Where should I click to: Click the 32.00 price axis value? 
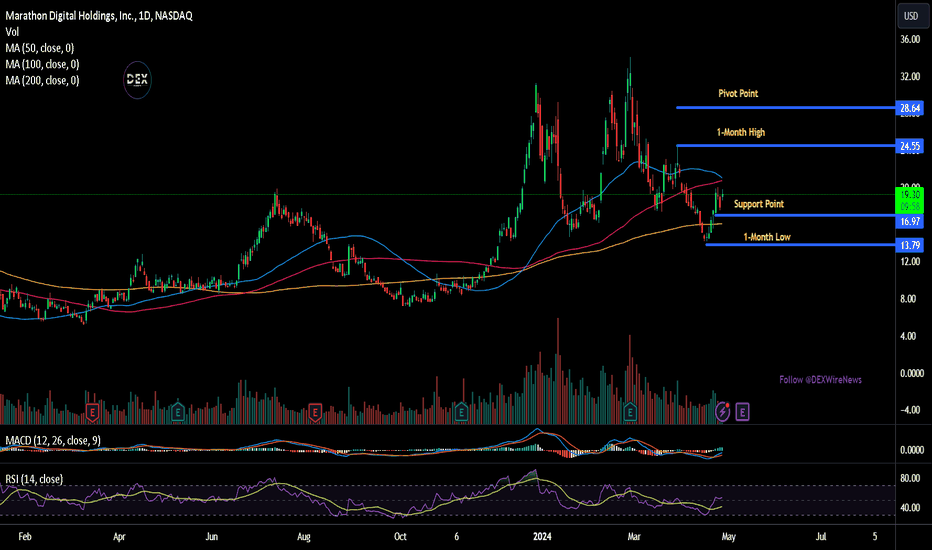point(910,77)
